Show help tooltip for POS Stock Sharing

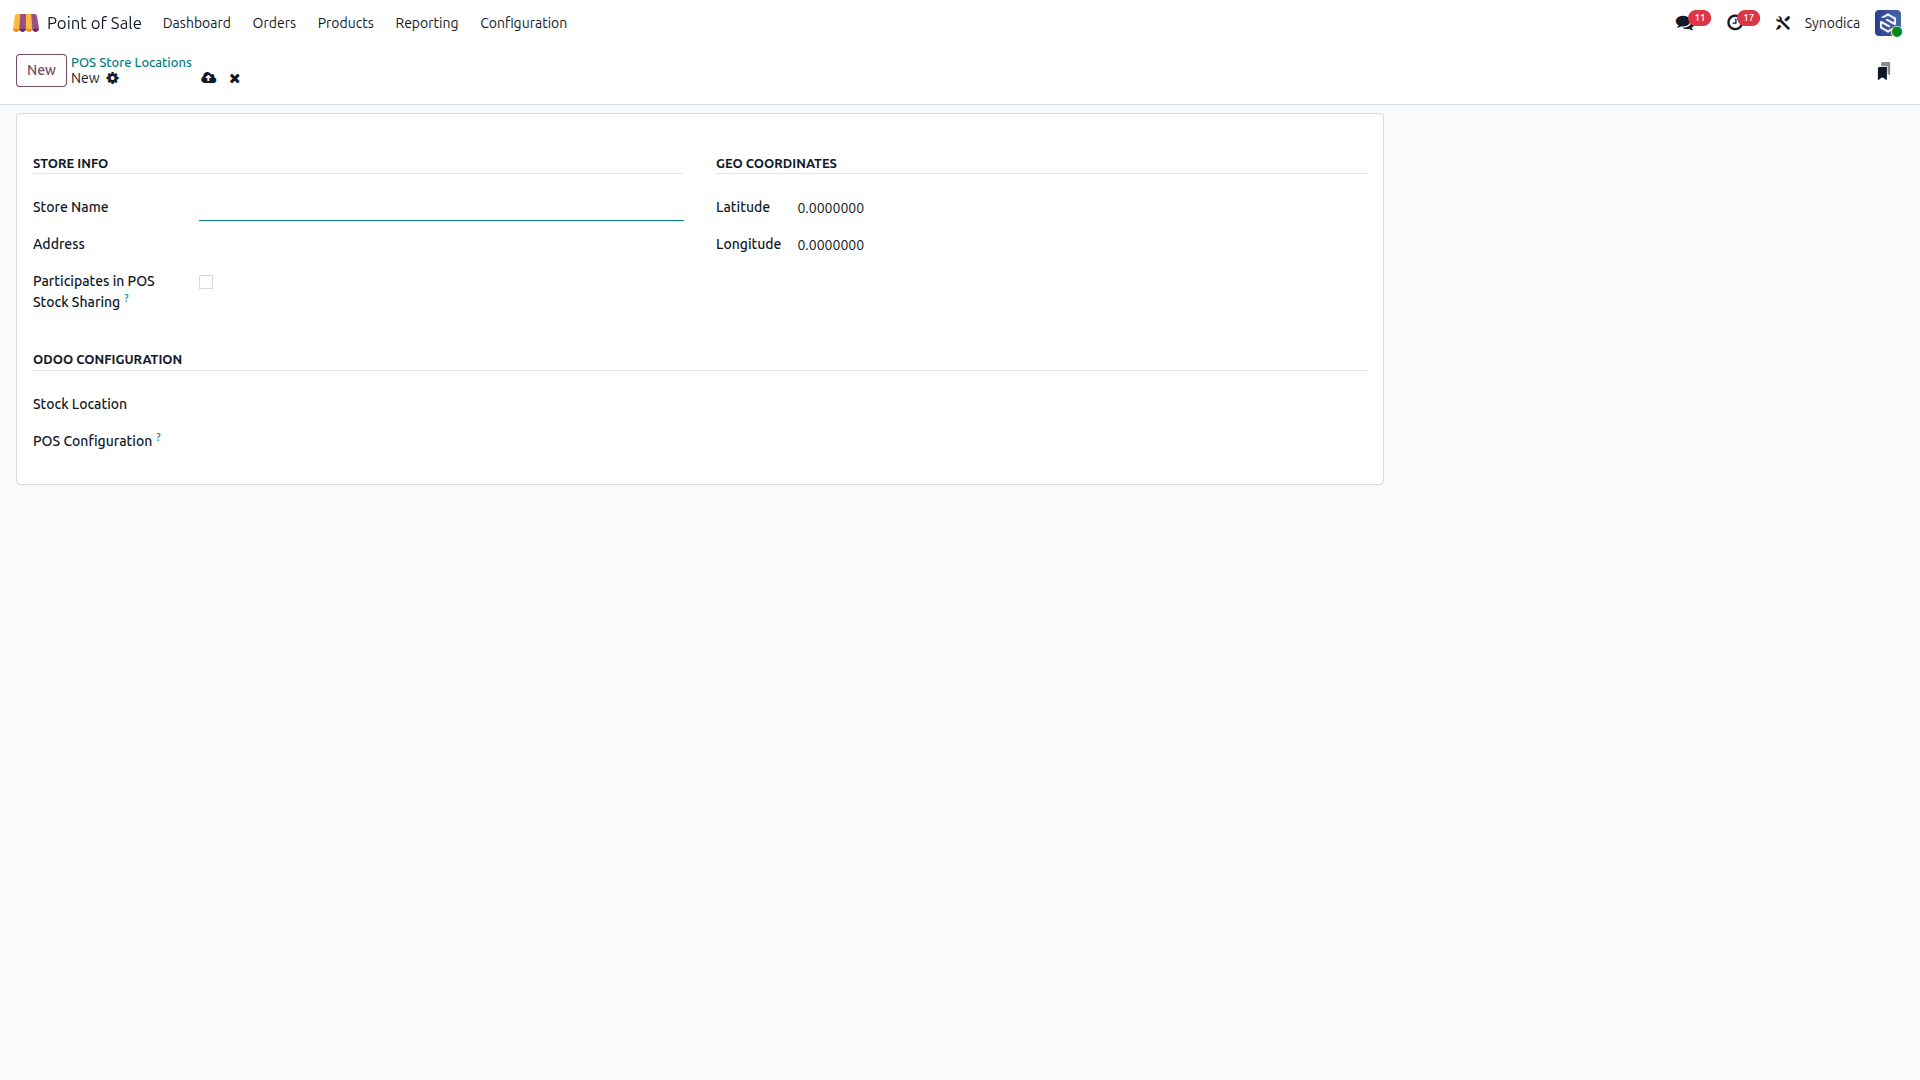click(127, 297)
